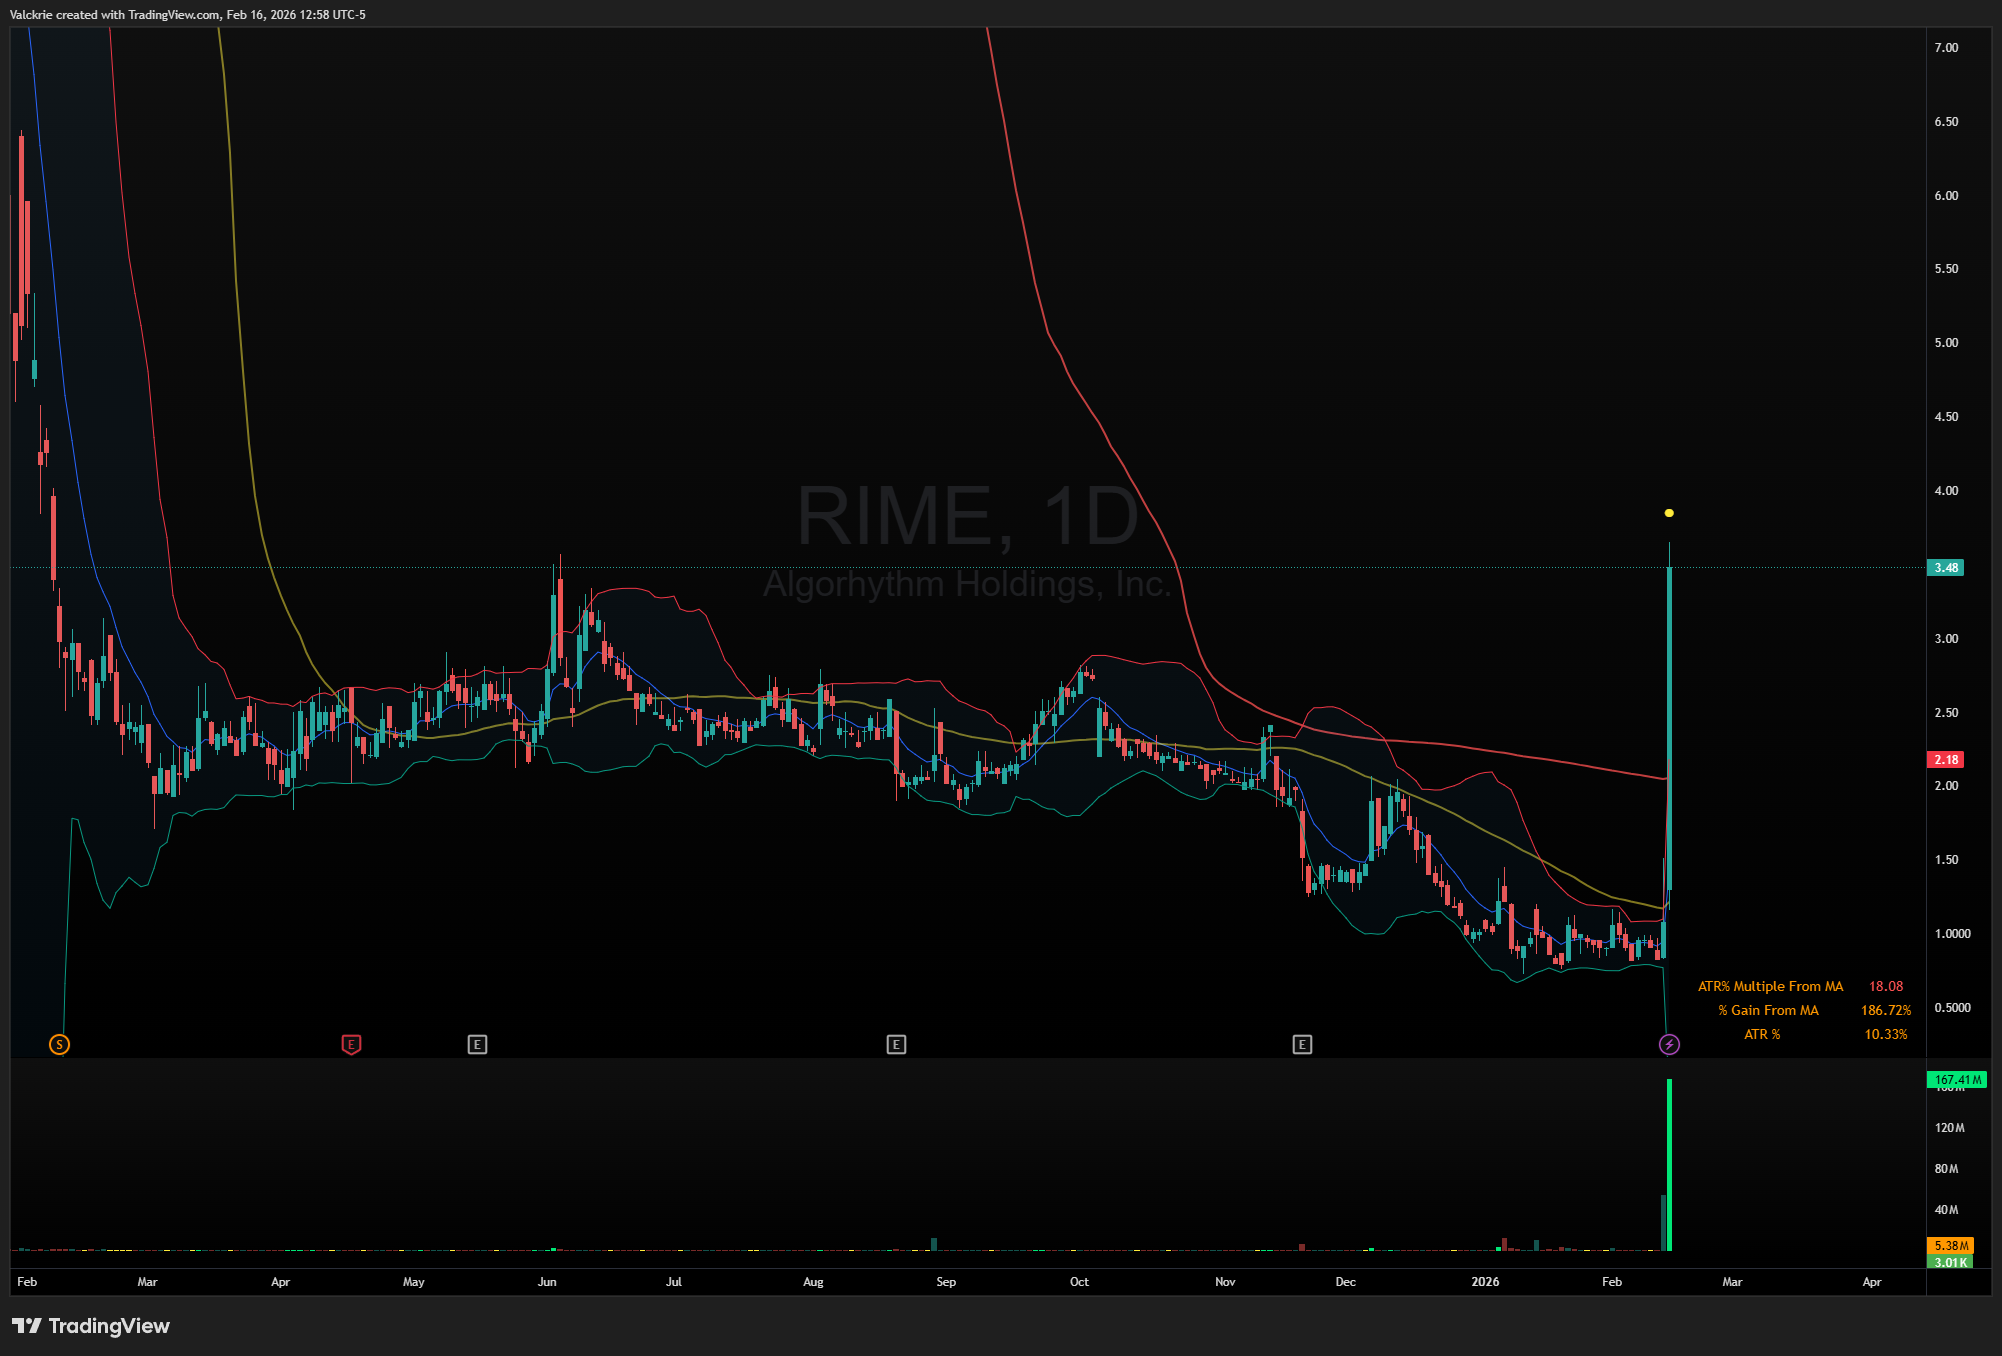Click the TradingView logo at bottom left
The width and height of the screenshot is (2002, 1356).
point(91,1326)
